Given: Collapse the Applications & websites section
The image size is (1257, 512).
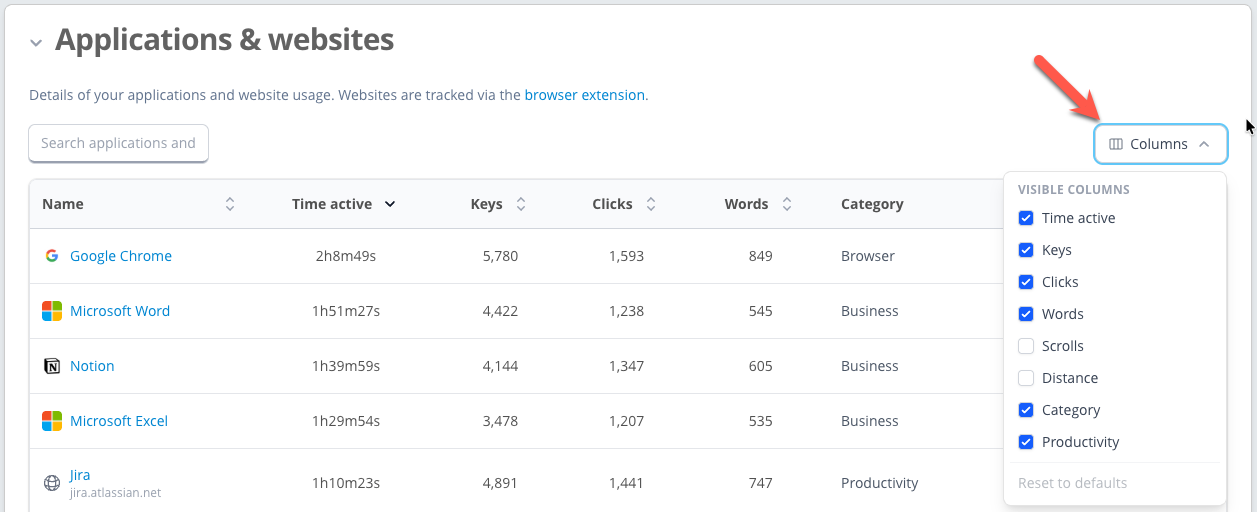Looking at the screenshot, I should [36, 42].
